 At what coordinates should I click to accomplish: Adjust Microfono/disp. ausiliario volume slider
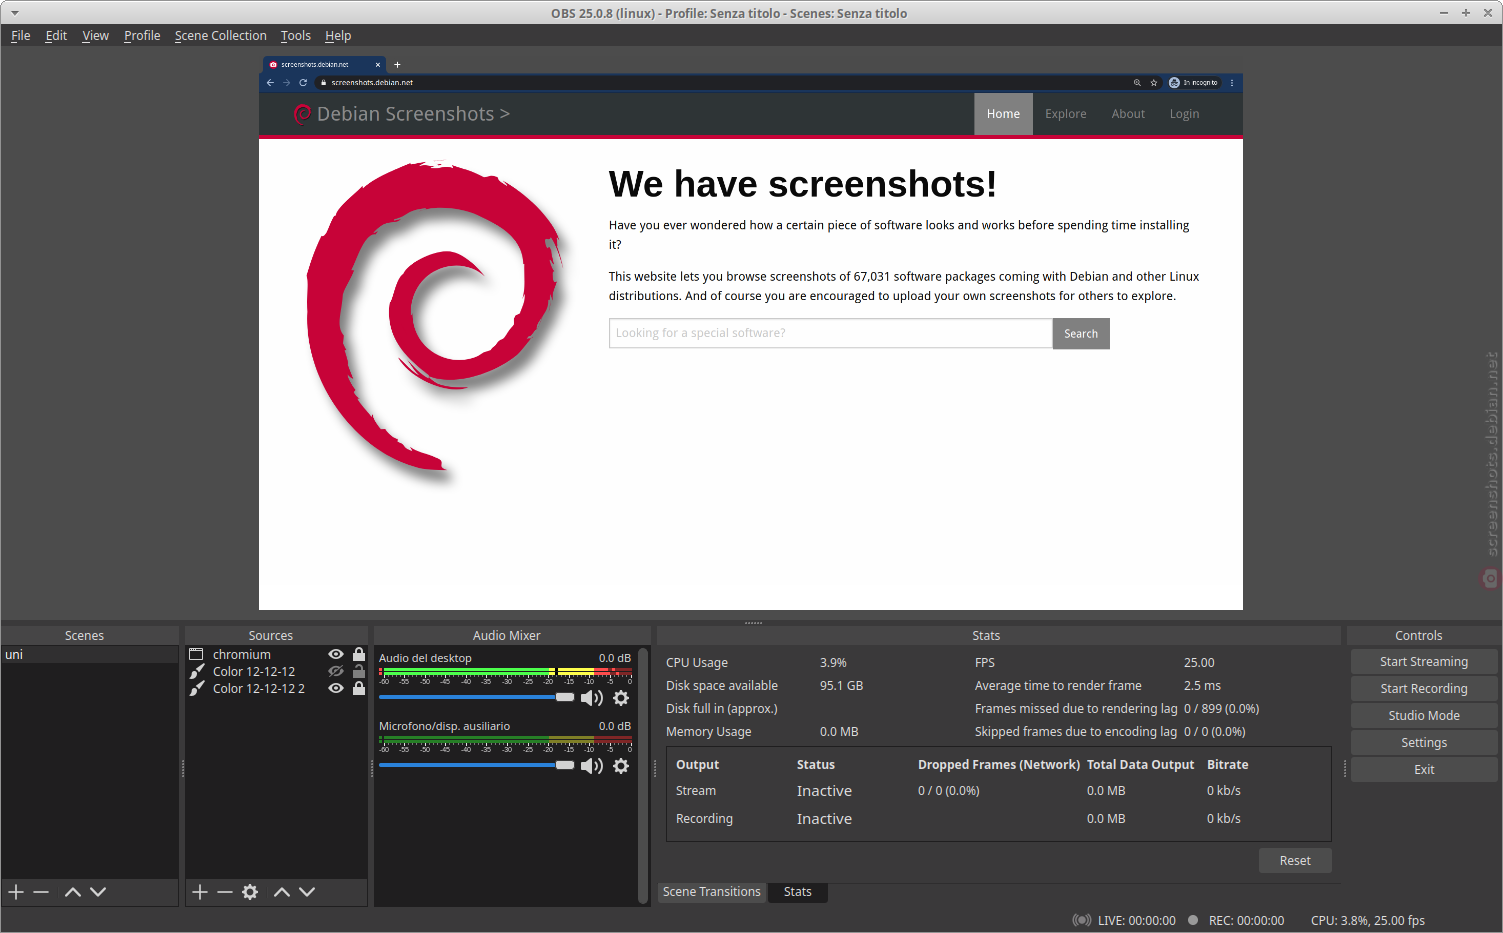point(477,765)
